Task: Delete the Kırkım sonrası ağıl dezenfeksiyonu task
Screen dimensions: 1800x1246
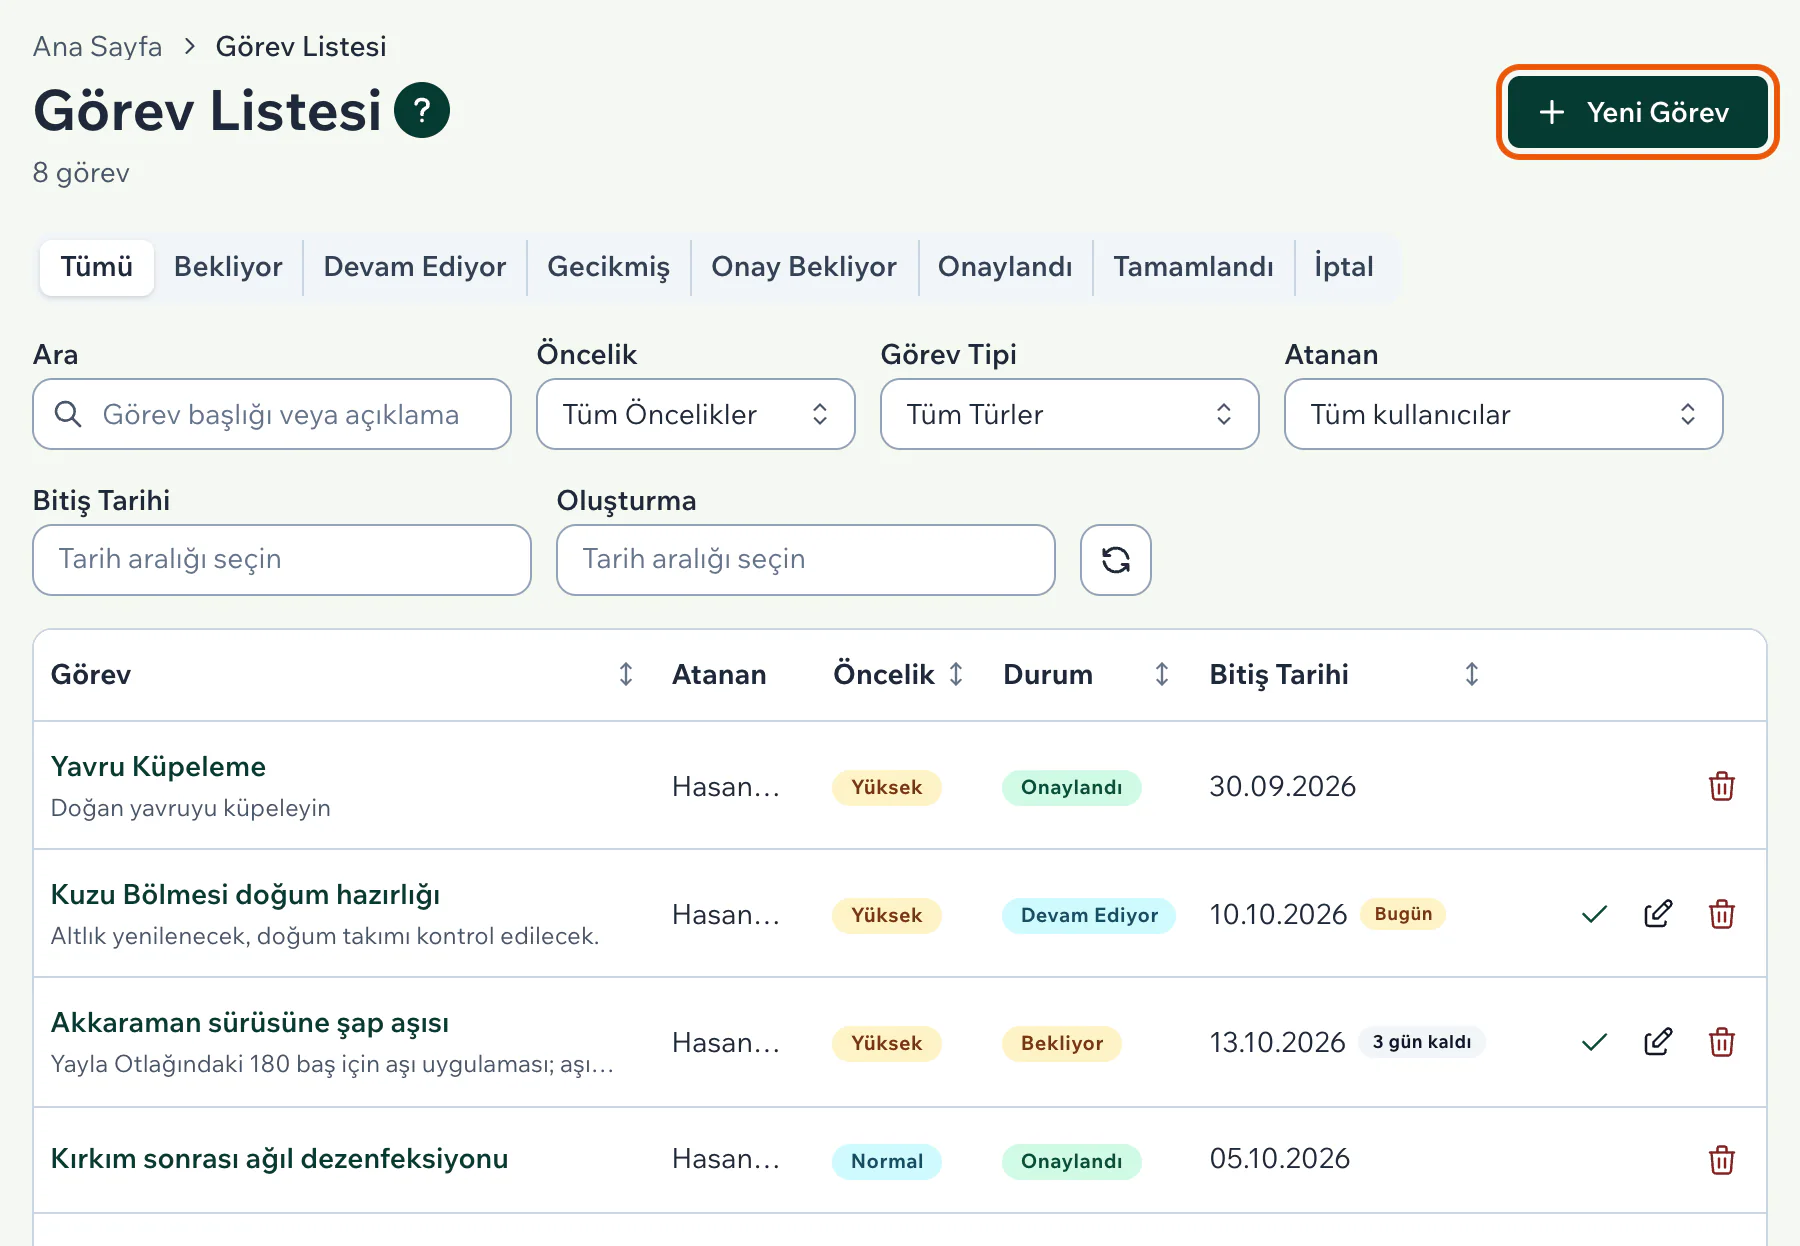Action: pos(1722,1160)
